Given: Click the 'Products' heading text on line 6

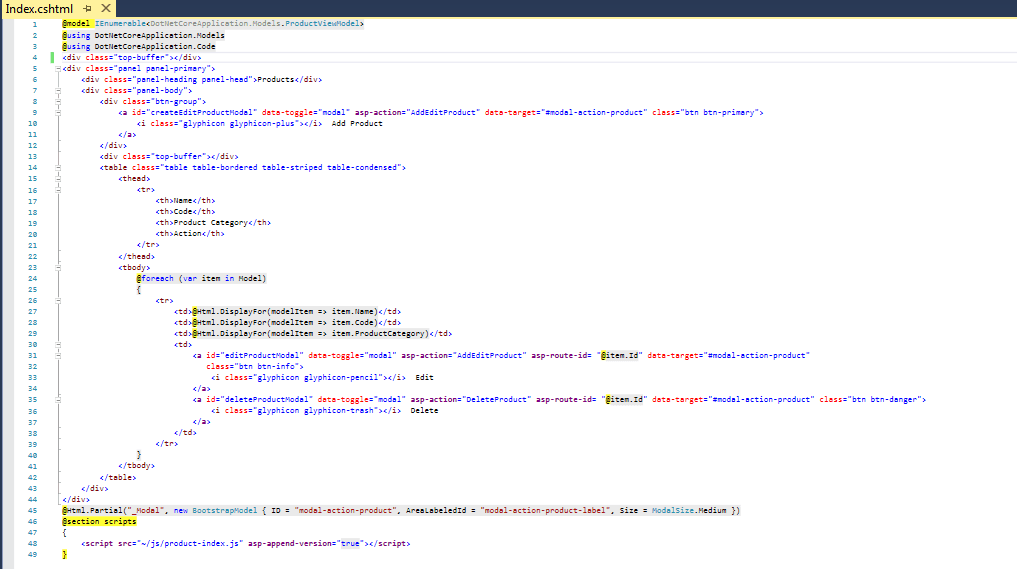Looking at the screenshot, I should point(276,79).
